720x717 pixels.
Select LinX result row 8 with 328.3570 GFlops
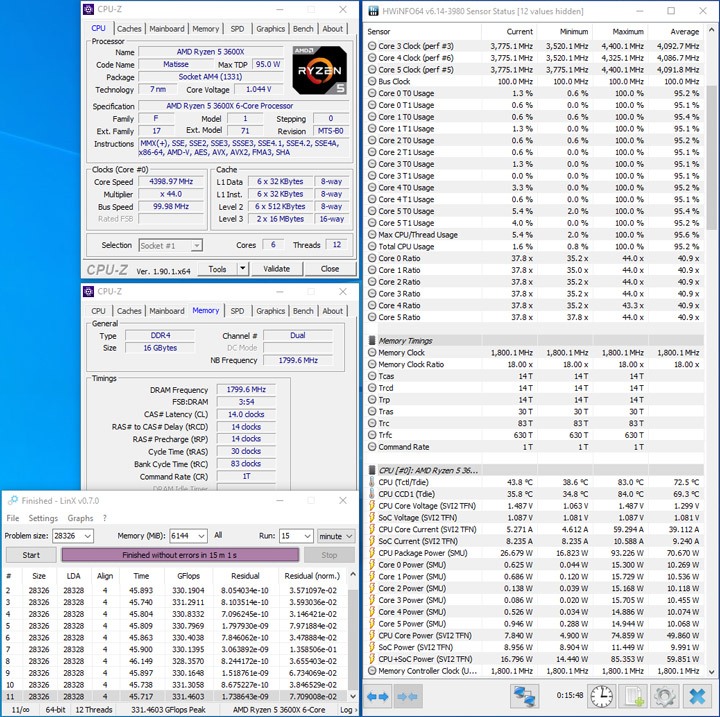click(174, 661)
